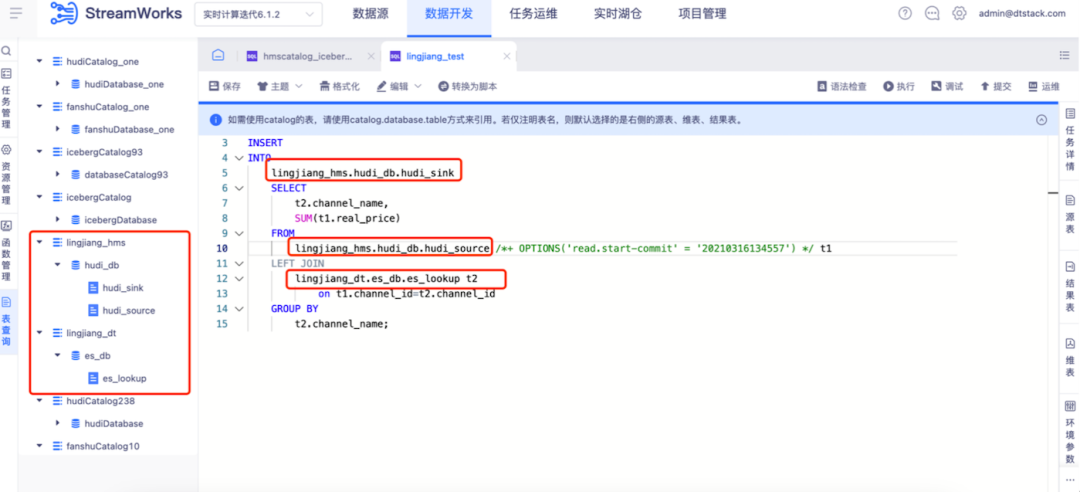Click 调试 to debug the task
Image resolution: width=1080 pixels, height=492 pixels.
947,86
